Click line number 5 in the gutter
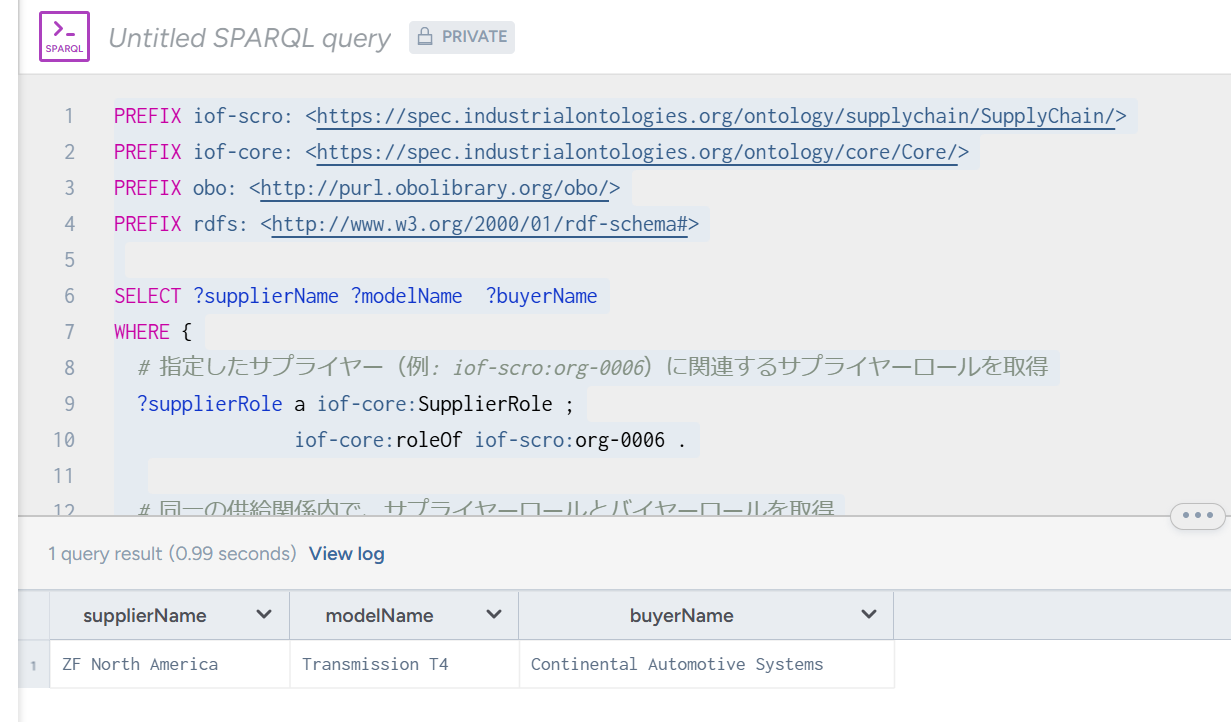Viewport: 1231px width, 722px height. pyautogui.click(x=69, y=260)
